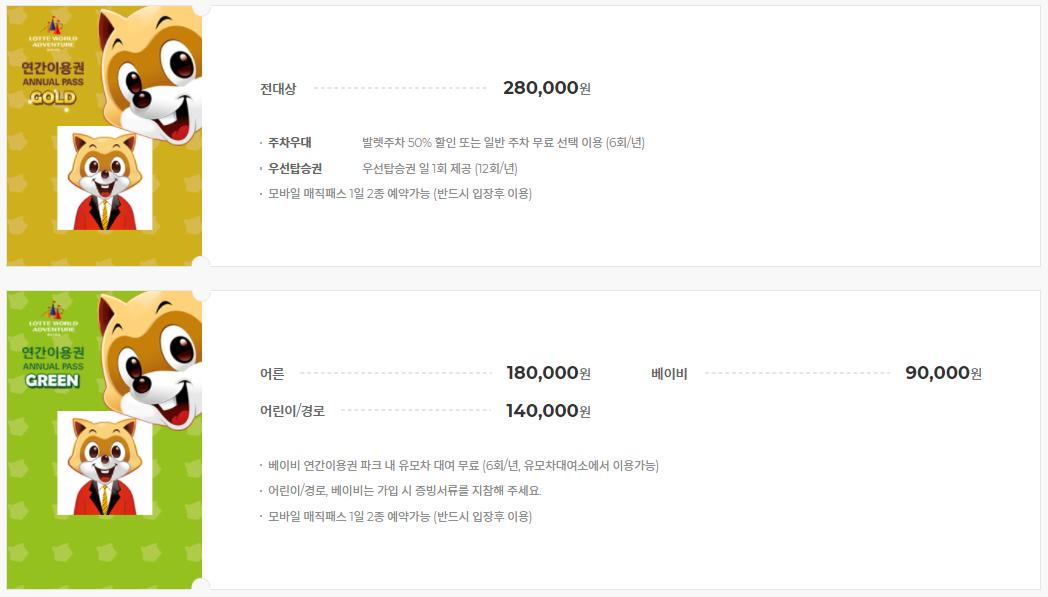
Task: Click the 베이비 연간이용권 유모차 대여 note
Action: pos(463,465)
